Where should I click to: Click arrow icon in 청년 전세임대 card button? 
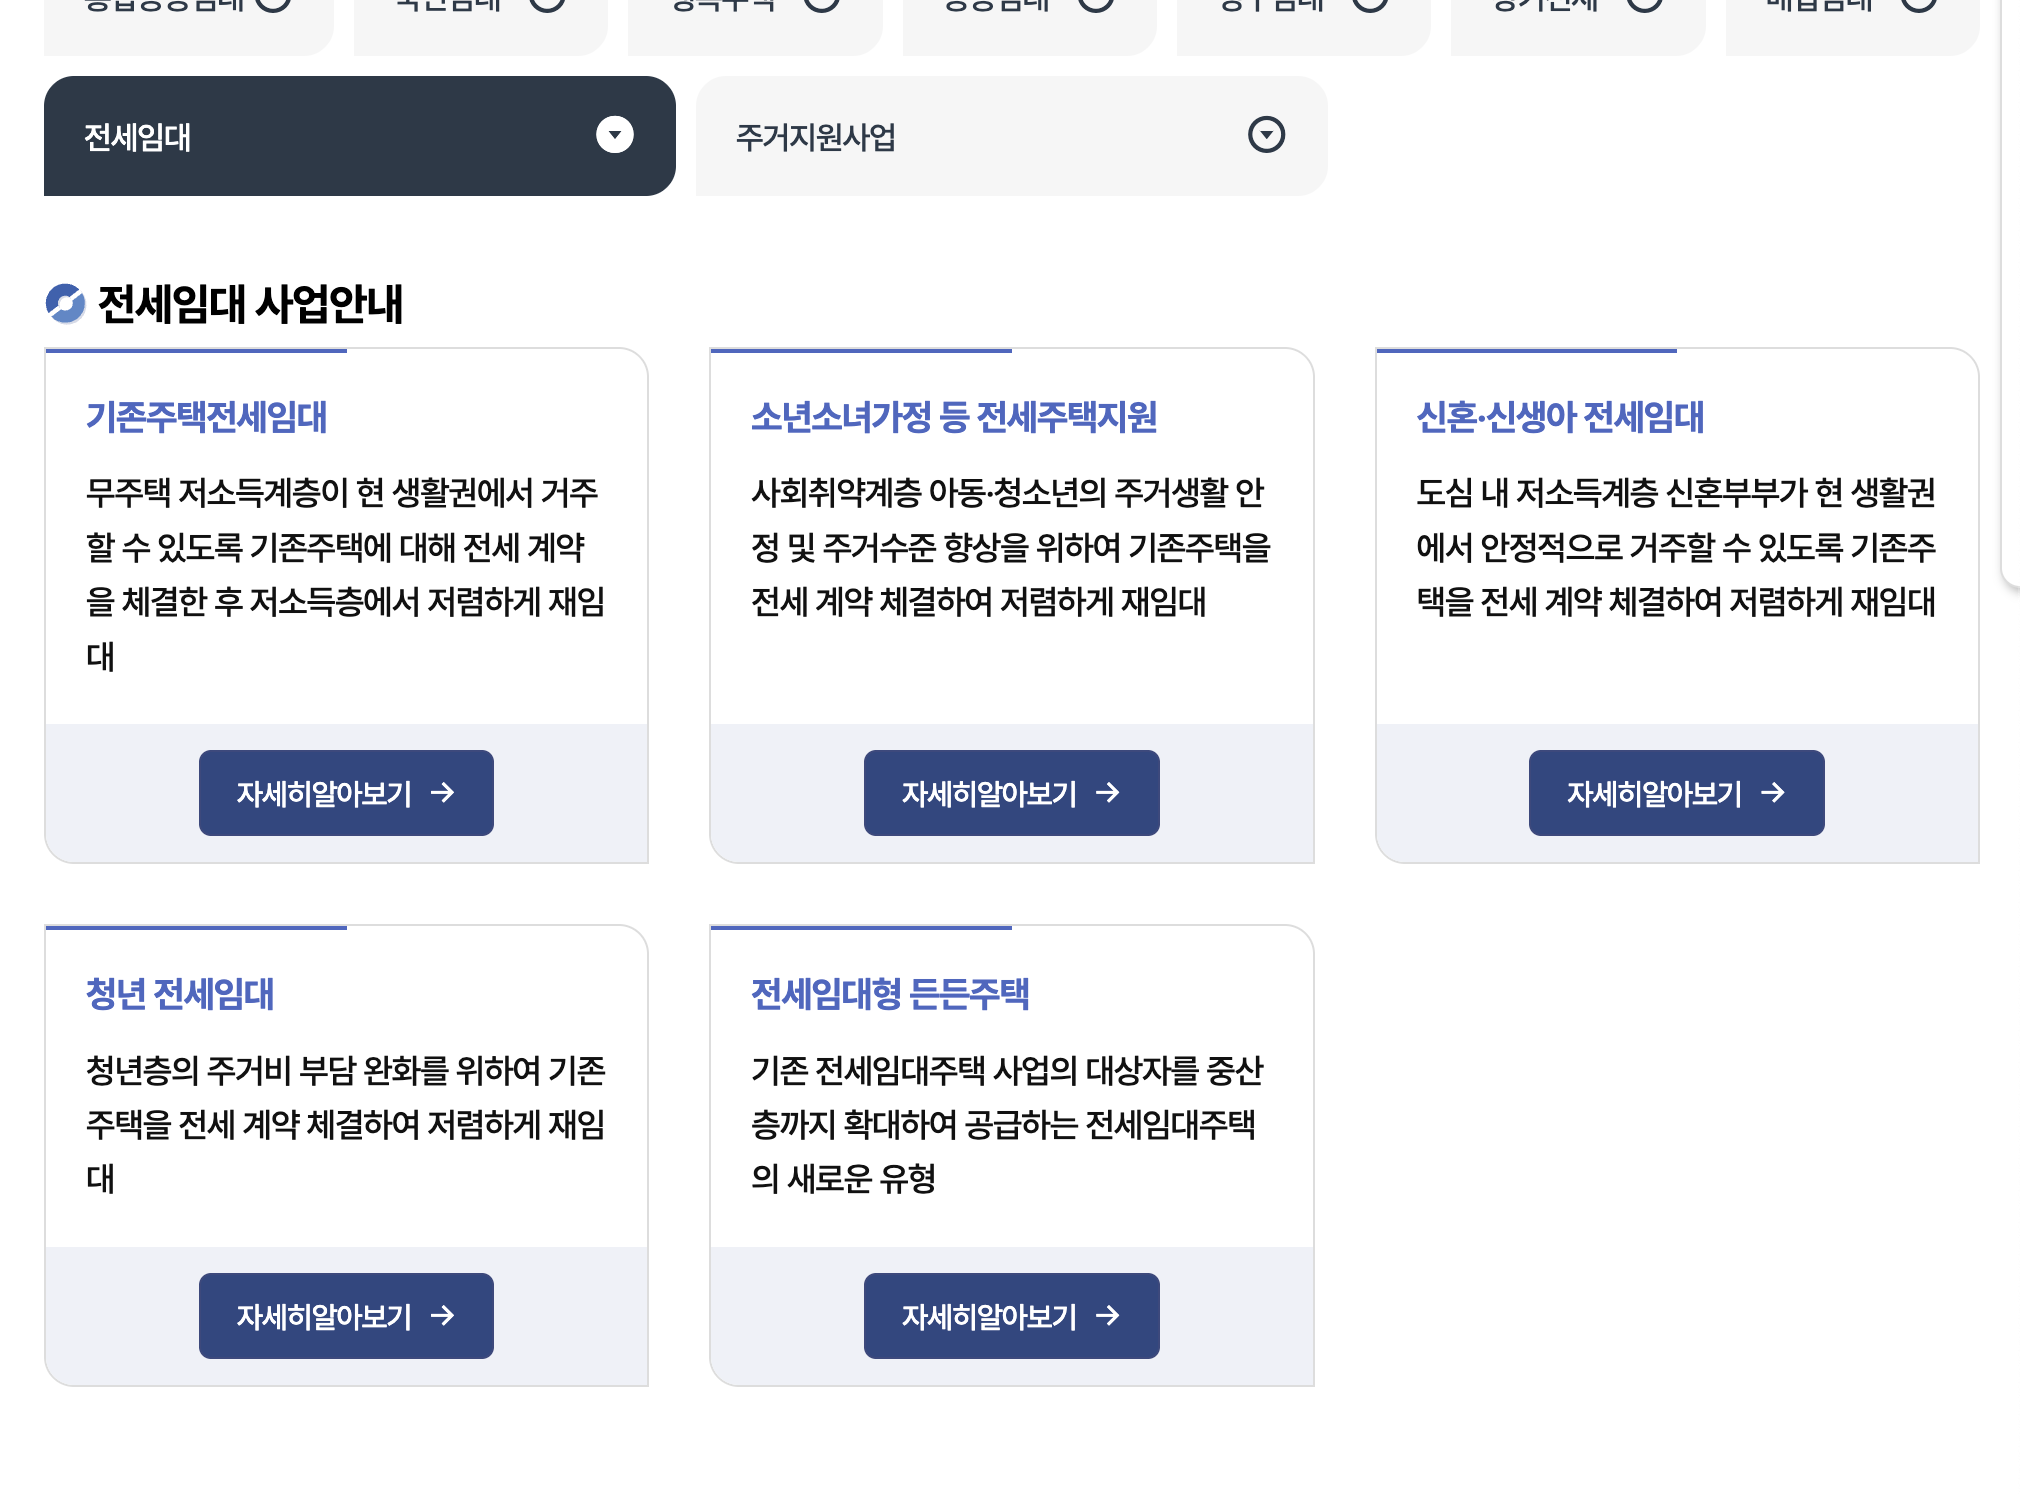coord(443,1316)
